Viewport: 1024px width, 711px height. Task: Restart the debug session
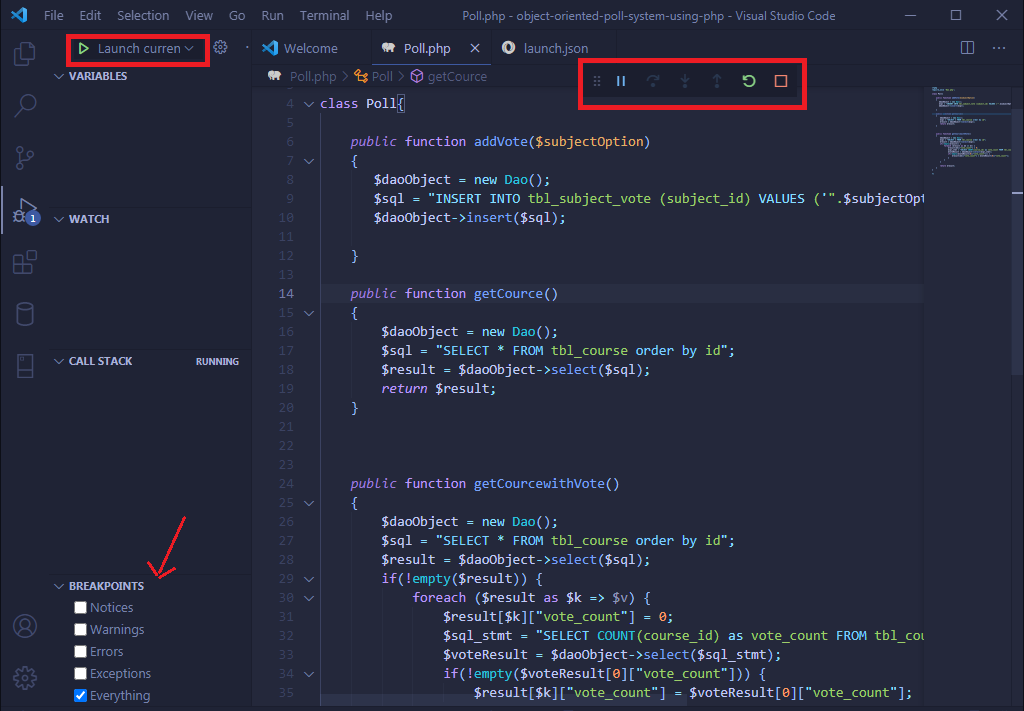[x=749, y=81]
